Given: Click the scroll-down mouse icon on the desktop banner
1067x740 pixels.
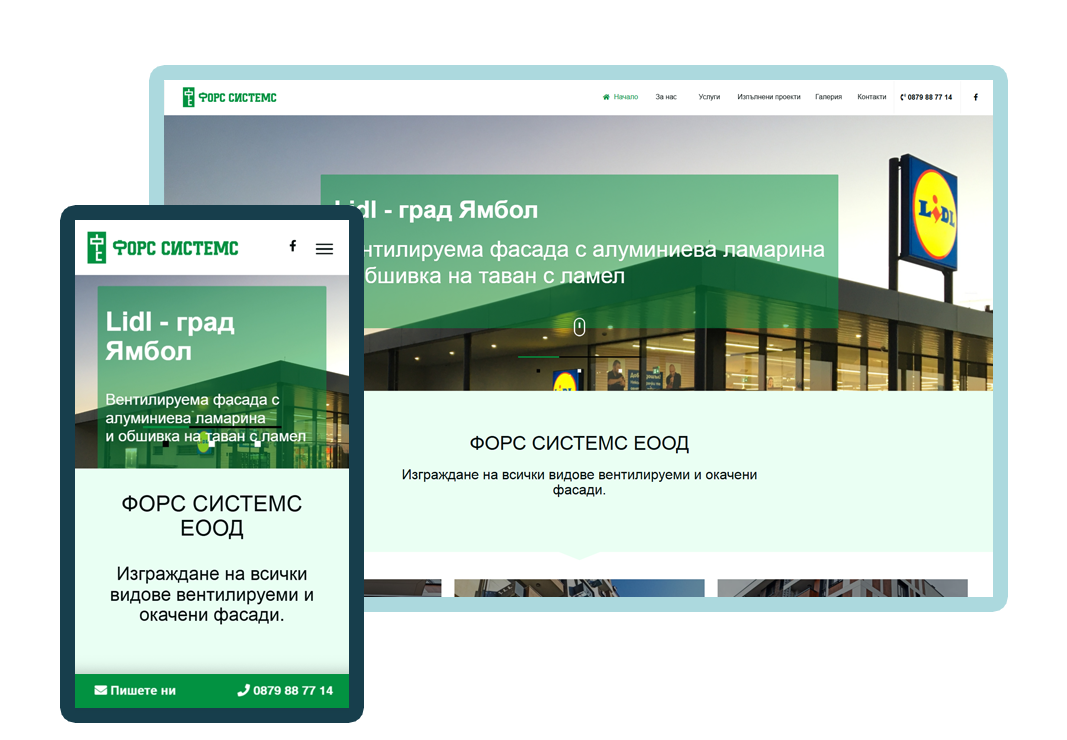Looking at the screenshot, I should point(579,327).
